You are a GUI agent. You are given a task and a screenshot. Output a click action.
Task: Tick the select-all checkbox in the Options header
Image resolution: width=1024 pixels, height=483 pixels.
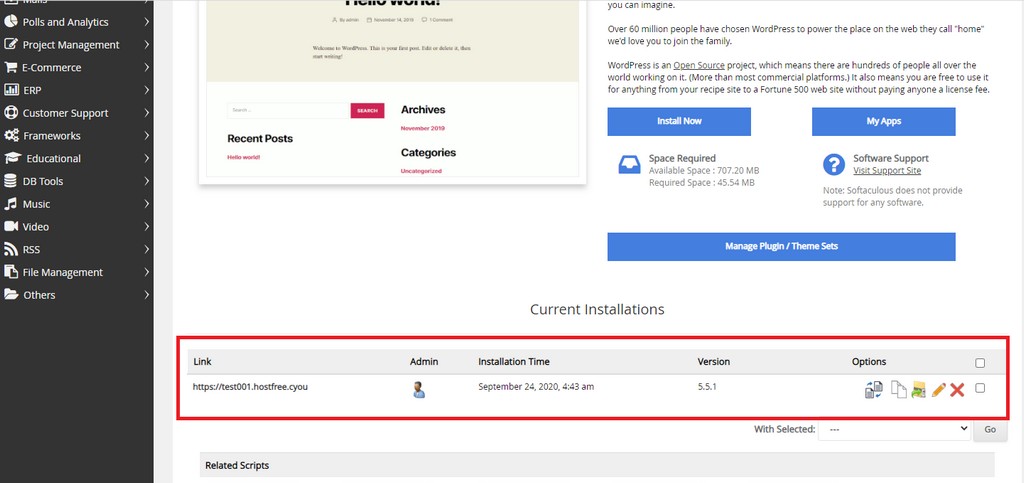[x=980, y=363]
